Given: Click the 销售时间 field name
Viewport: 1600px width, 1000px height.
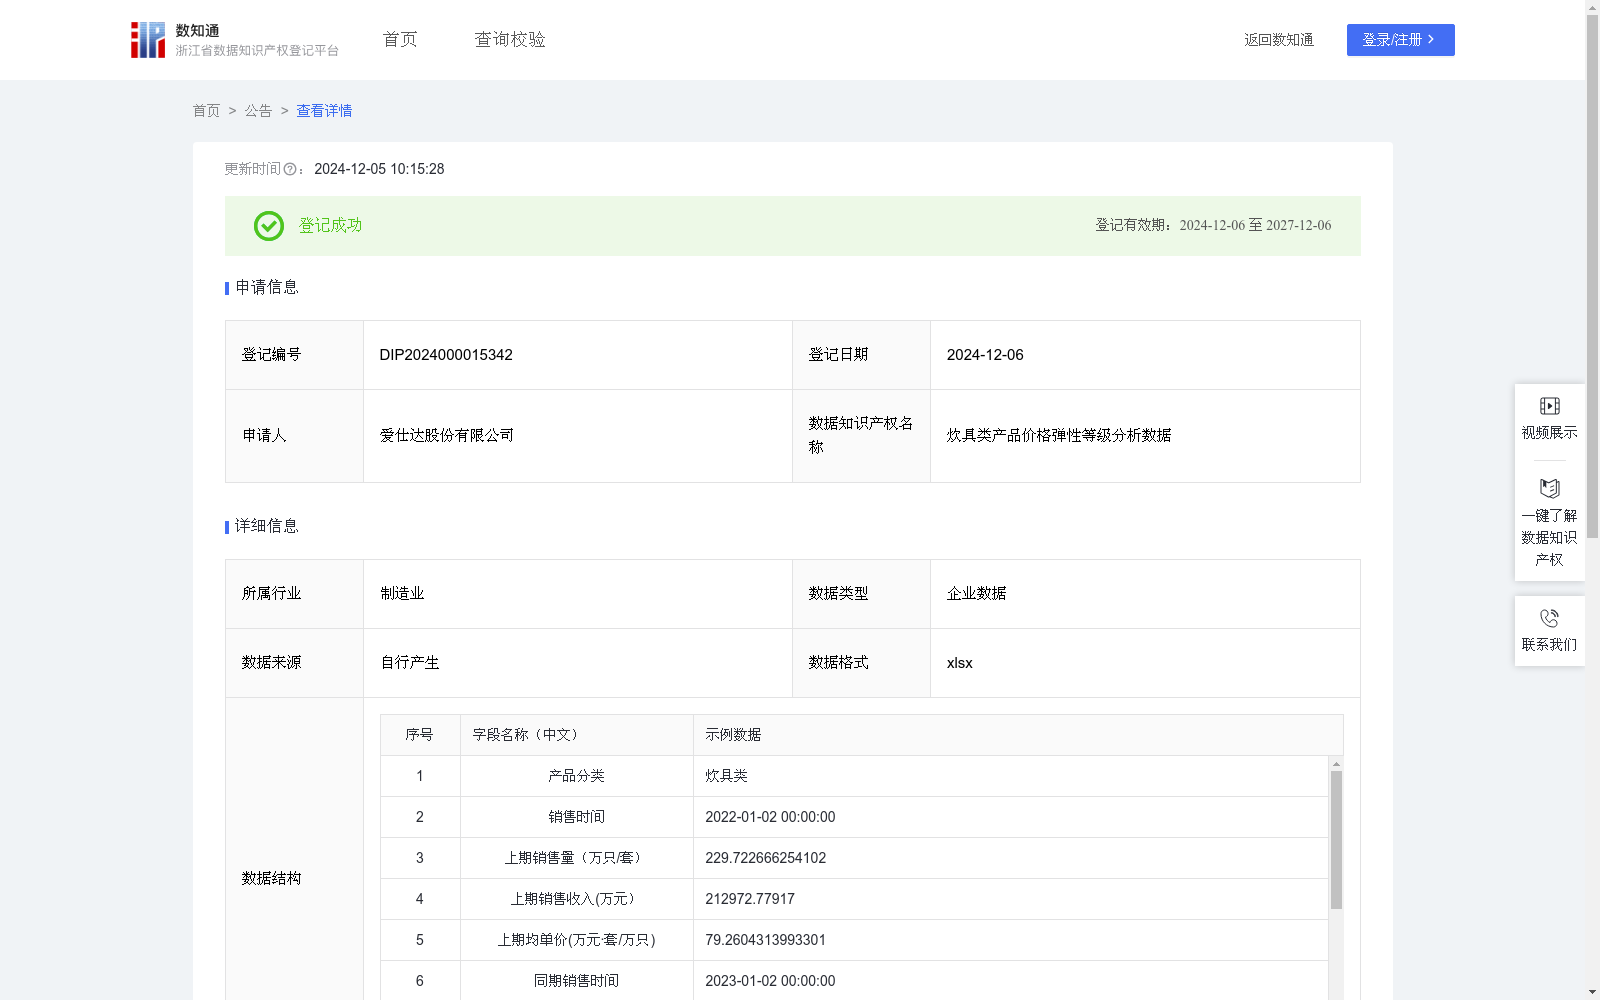Looking at the screenshot, I should pos(576,817).
